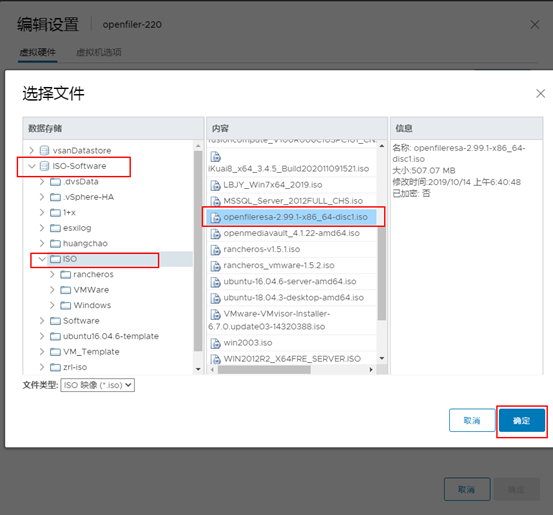Viewport: 553px width, 515px height.
Task: Cancel the 选择文件 dialog
Action: (472, 420)
